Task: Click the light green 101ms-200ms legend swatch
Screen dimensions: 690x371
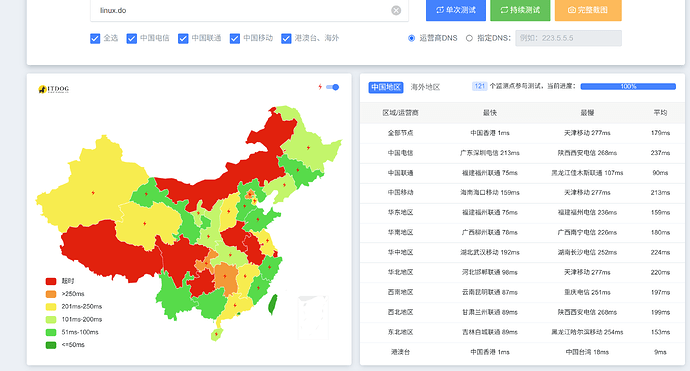Action: click(51, 320)
